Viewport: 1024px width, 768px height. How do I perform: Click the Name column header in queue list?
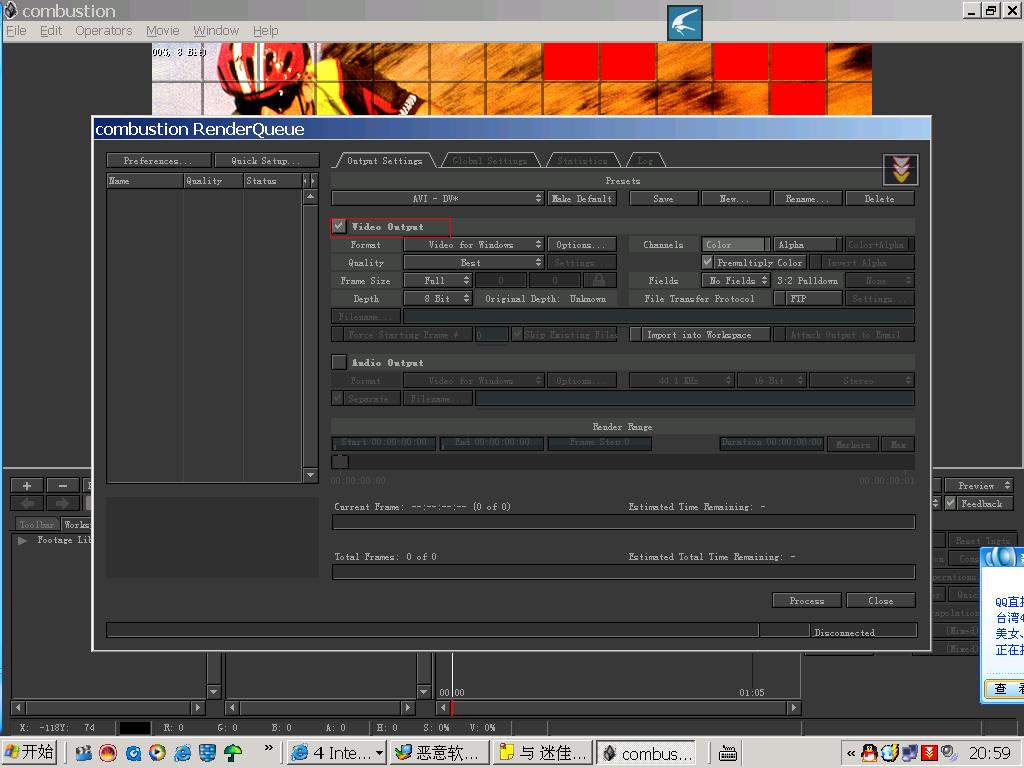coord(145,180)
